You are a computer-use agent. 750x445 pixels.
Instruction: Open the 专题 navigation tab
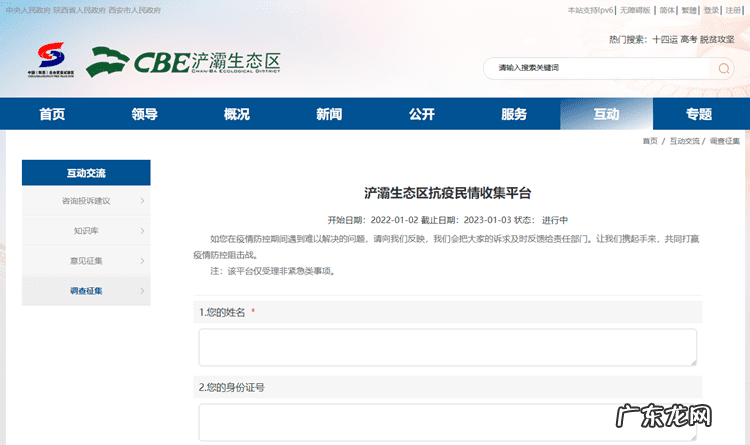[x=699, y=114]
